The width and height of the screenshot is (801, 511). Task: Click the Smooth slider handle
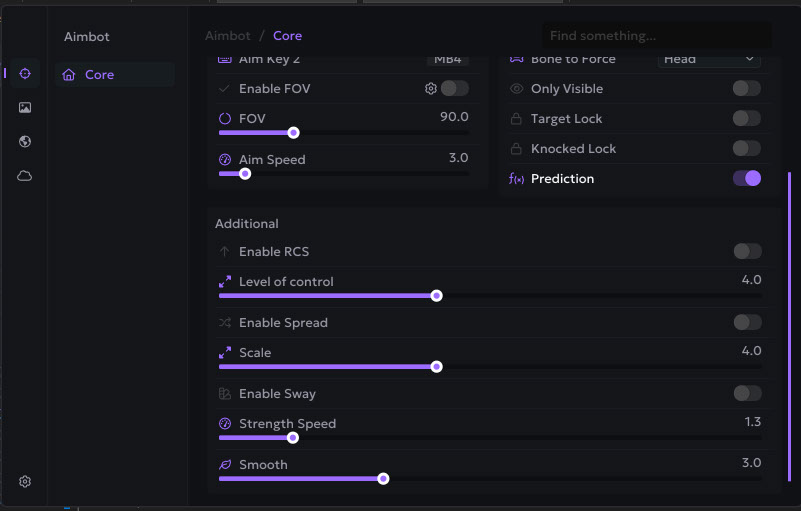(x=383, y=479)
